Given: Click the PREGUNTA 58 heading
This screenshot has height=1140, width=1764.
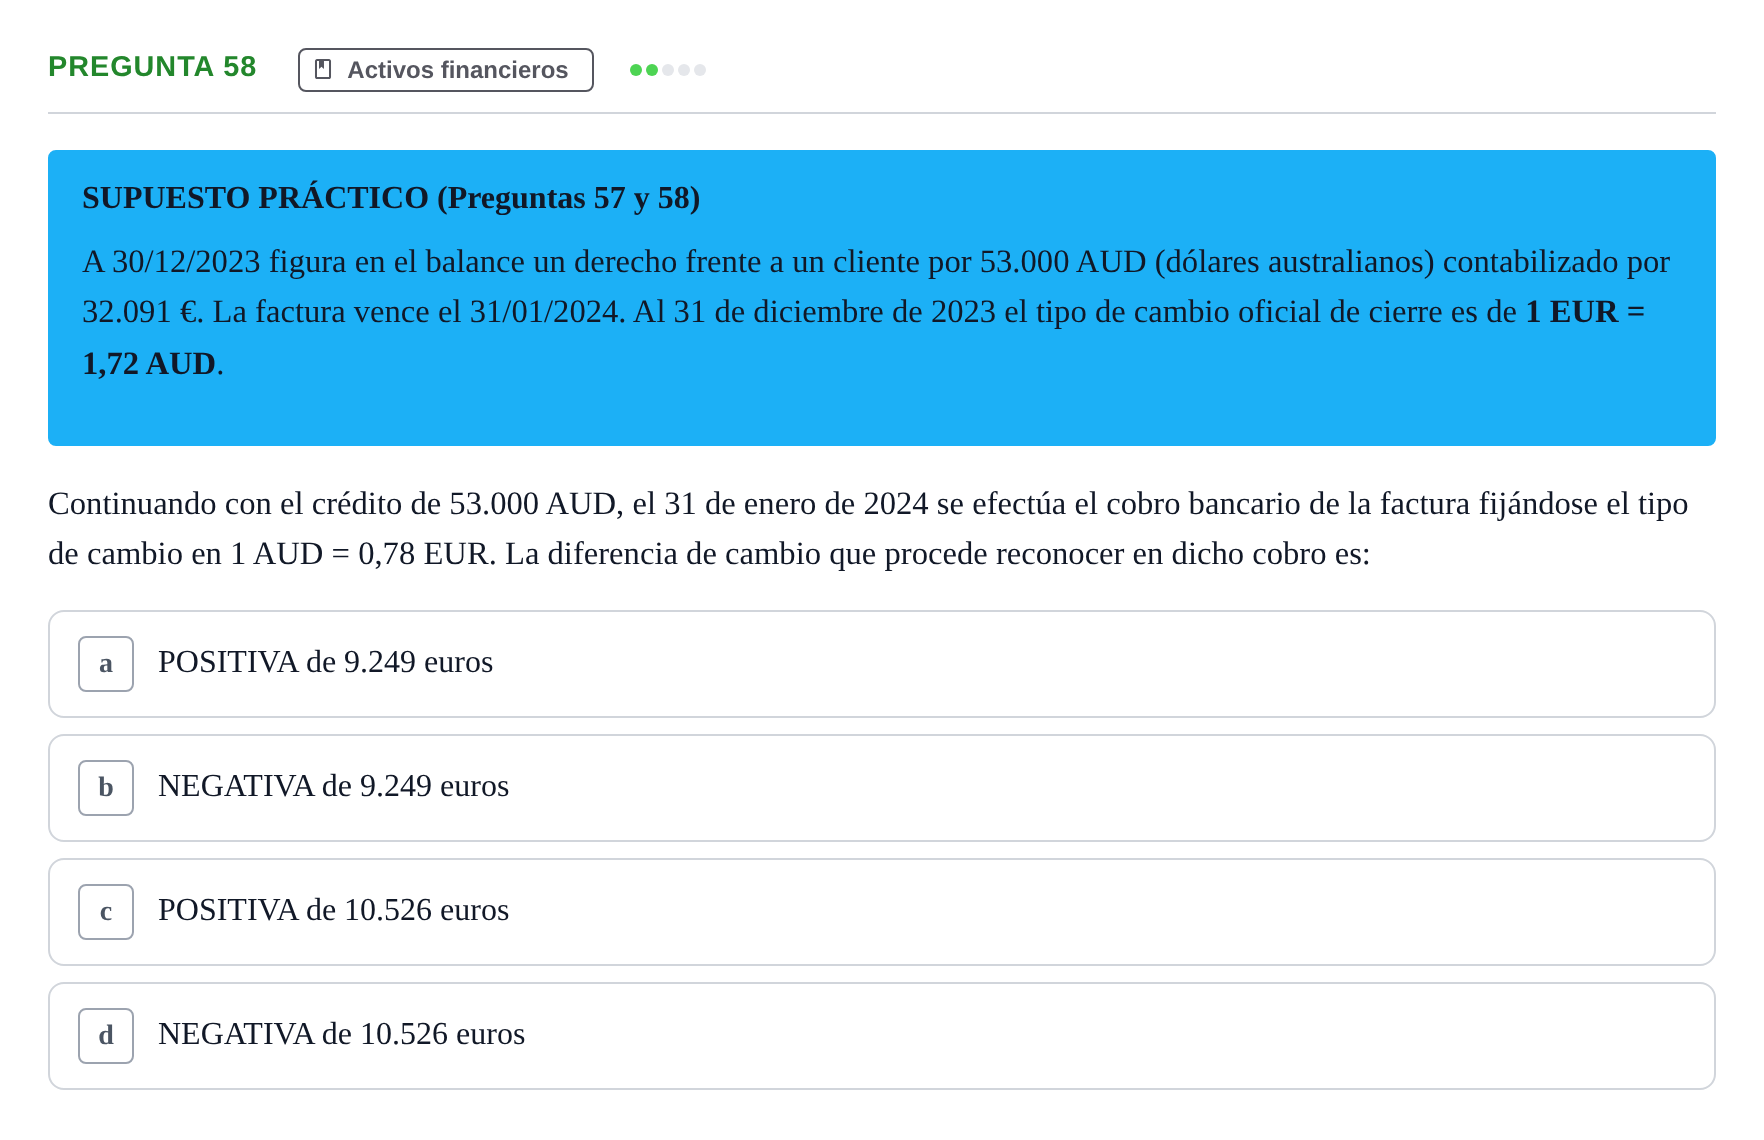Looking at the screenshot, I should [x=152, y=67].
